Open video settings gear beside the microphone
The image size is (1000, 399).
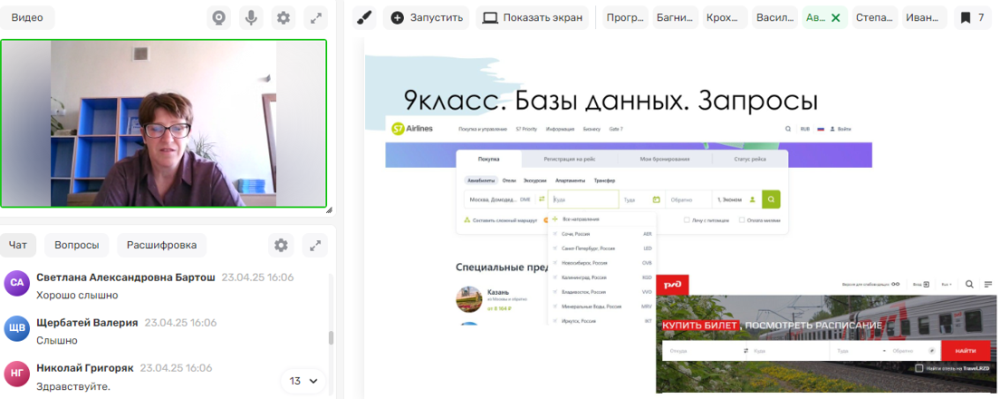283,18
